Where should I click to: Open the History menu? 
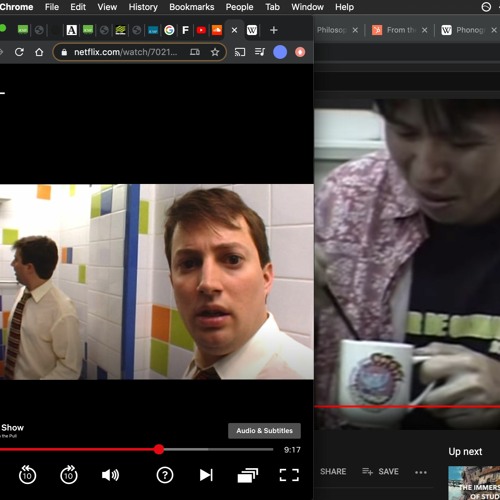(143, 7)
